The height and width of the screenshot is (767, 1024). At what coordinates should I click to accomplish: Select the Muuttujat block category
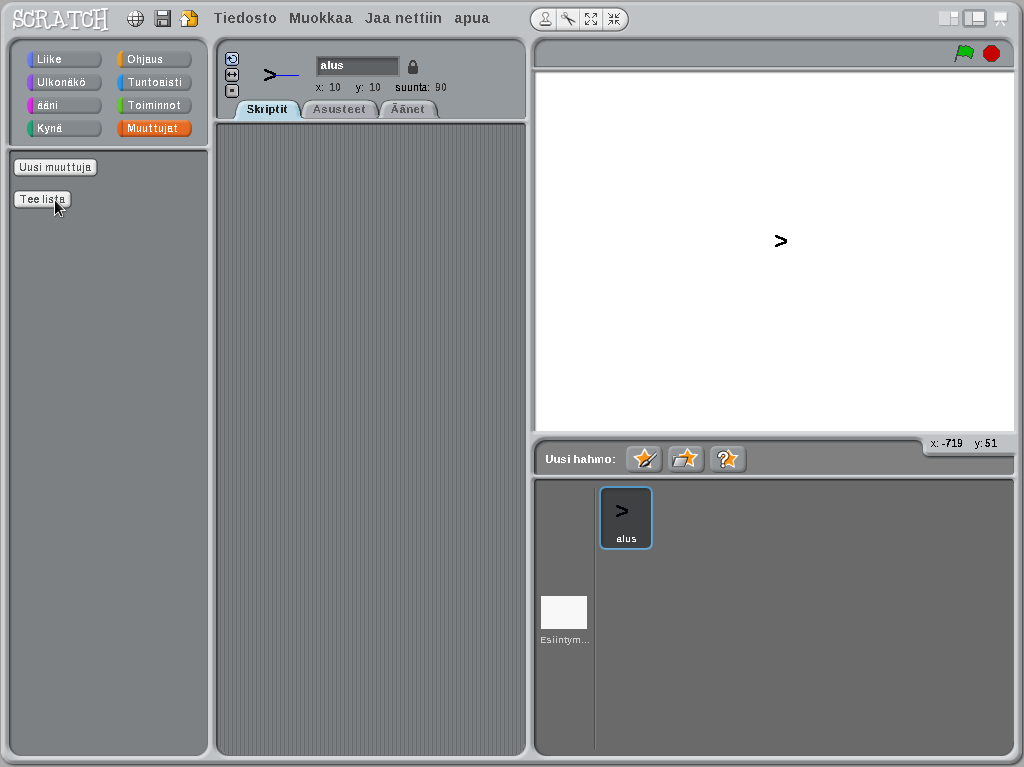click(x=154, y=128)
